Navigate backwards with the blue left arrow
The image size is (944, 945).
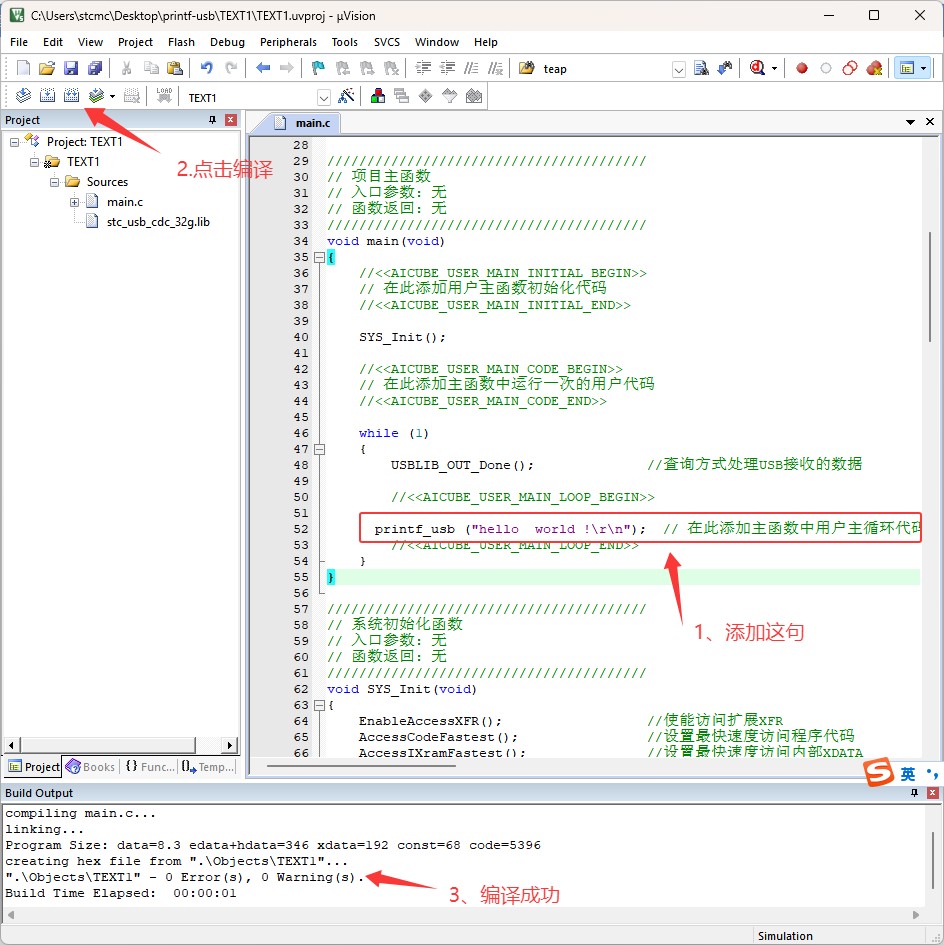point(263,68)
